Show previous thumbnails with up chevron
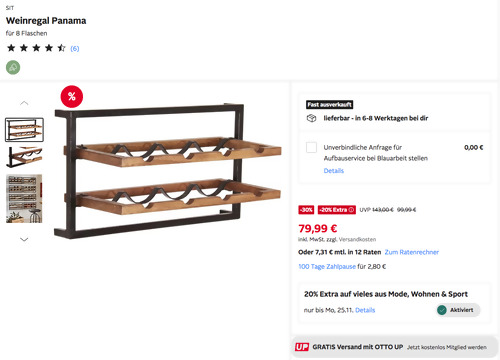This screenshot has height=360, width=500. (x=24, y=103)
